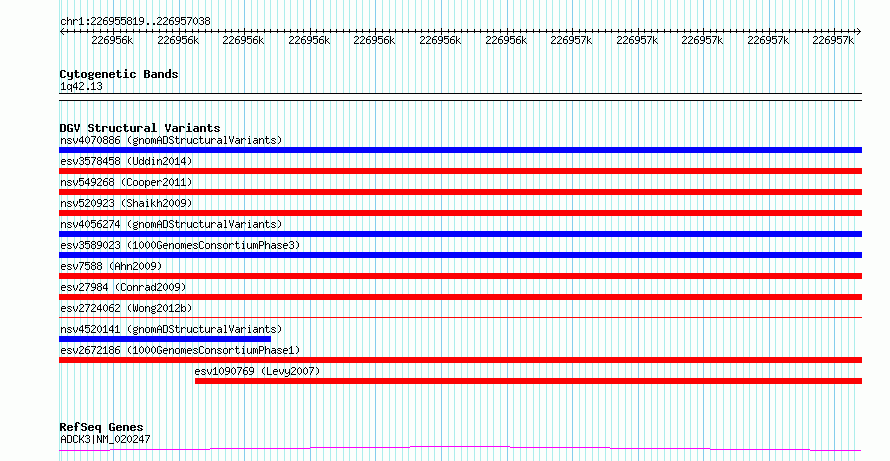The width and height of the screenshot is (890, 461).
Task: Click the ADCK3|NM_020247 gene label
Action: click(105, 439)
